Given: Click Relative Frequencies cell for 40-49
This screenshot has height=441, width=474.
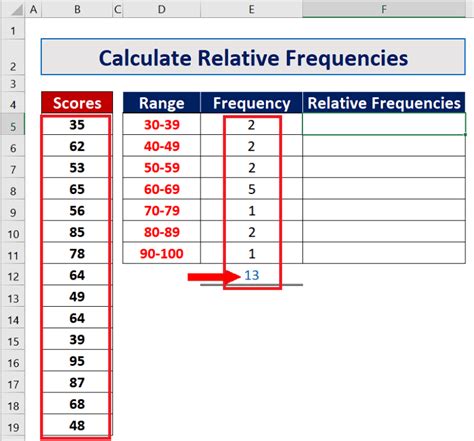Looking at the screenshot, I should [x=384, y=146].
